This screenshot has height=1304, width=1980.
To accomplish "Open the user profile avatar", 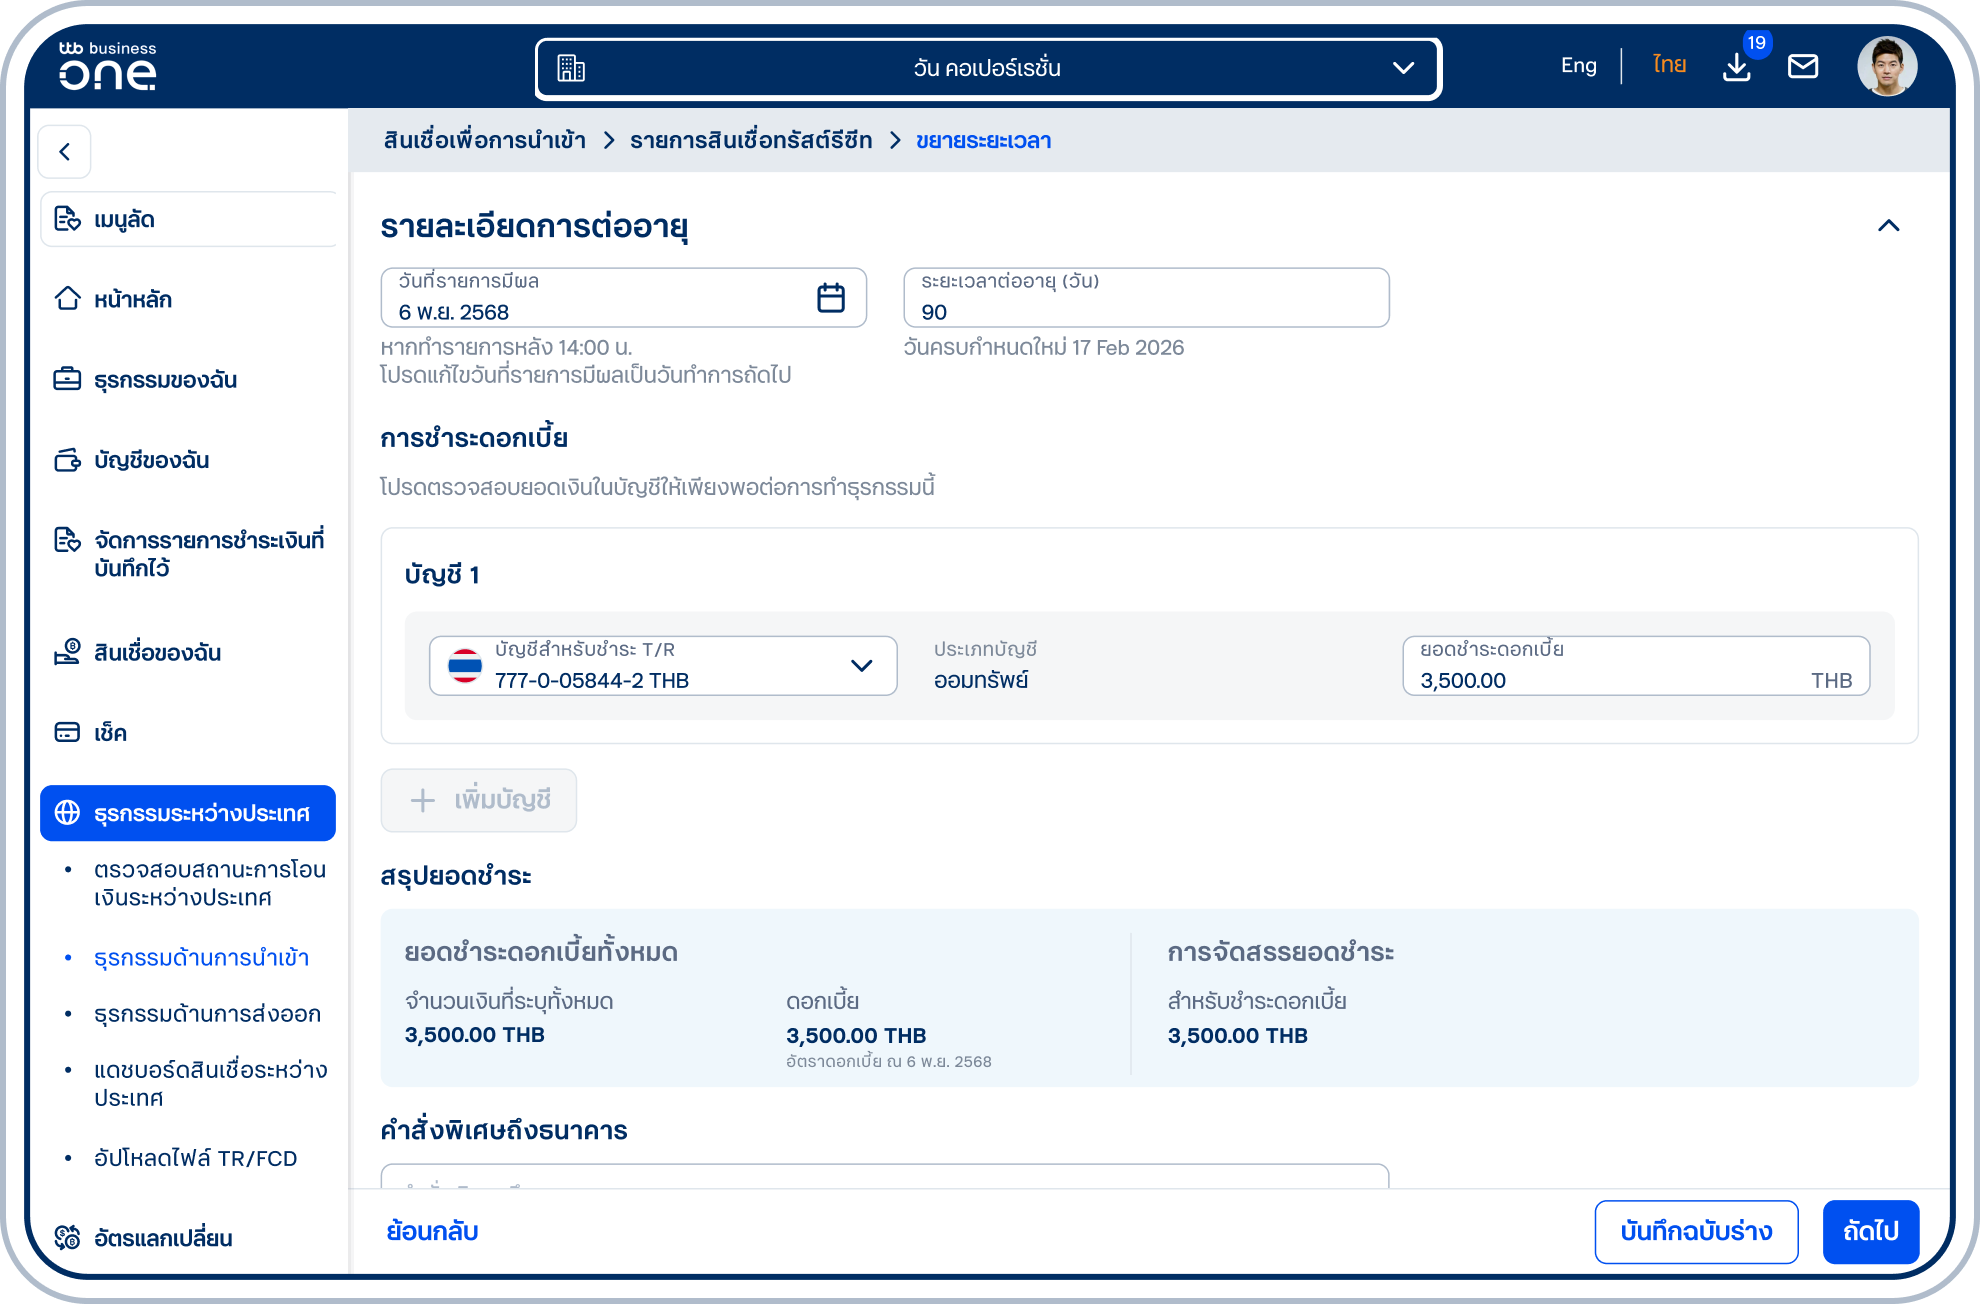I will point(1887,66).
